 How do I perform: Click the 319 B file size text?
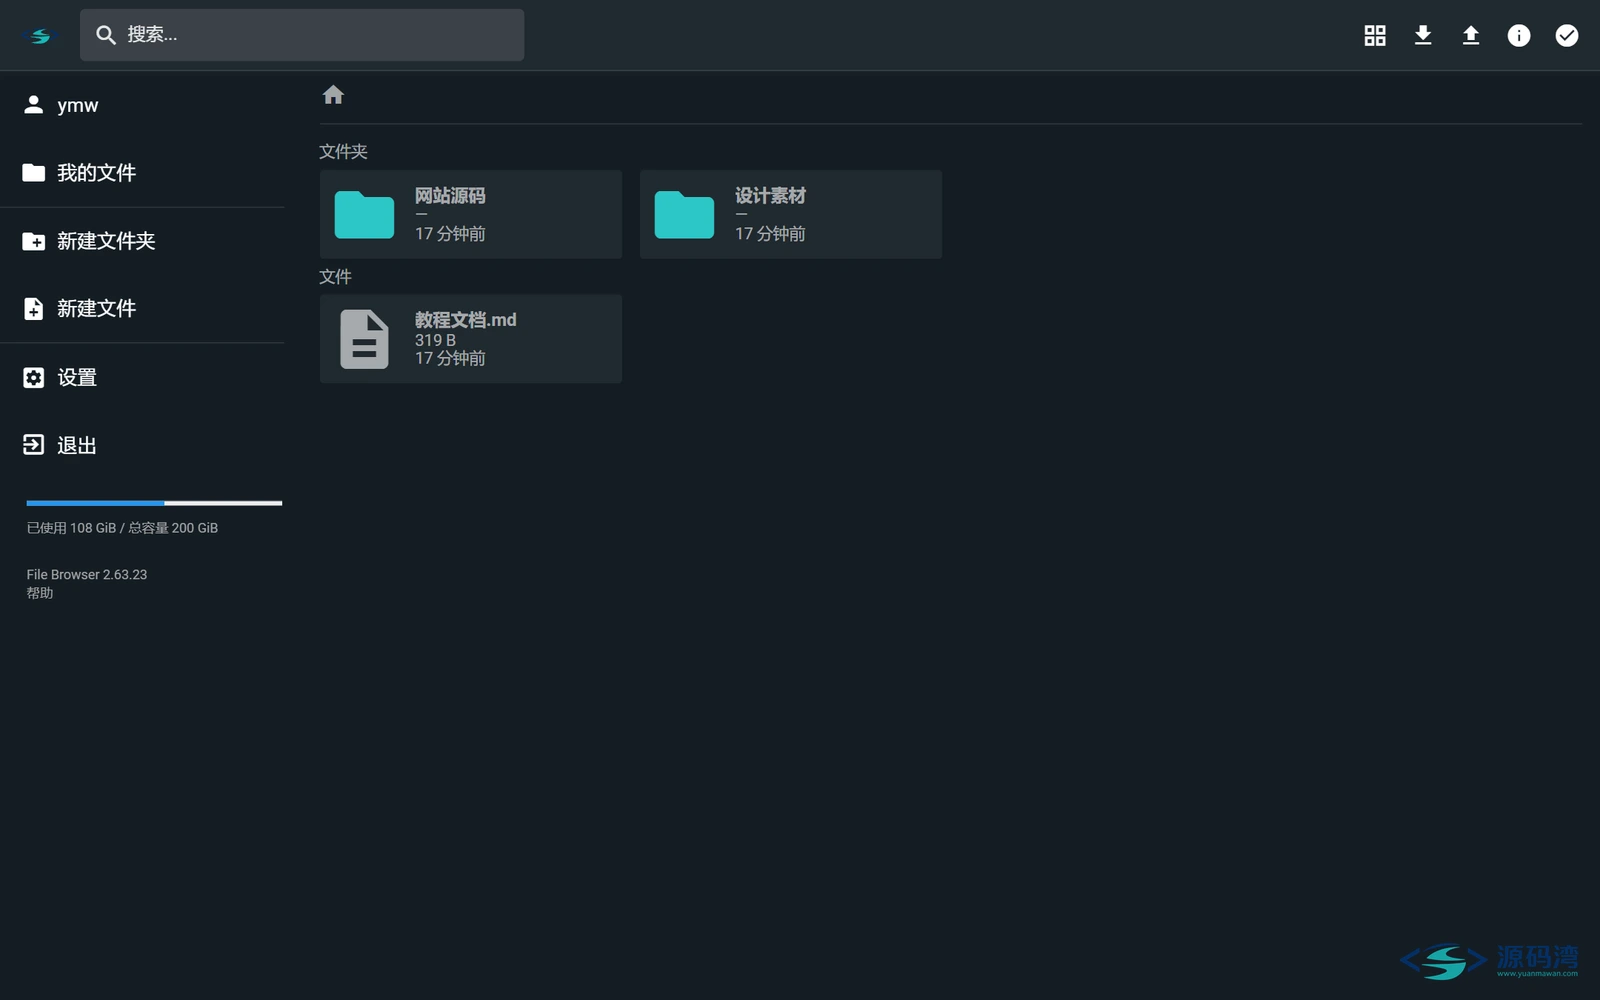pos(435,340)
